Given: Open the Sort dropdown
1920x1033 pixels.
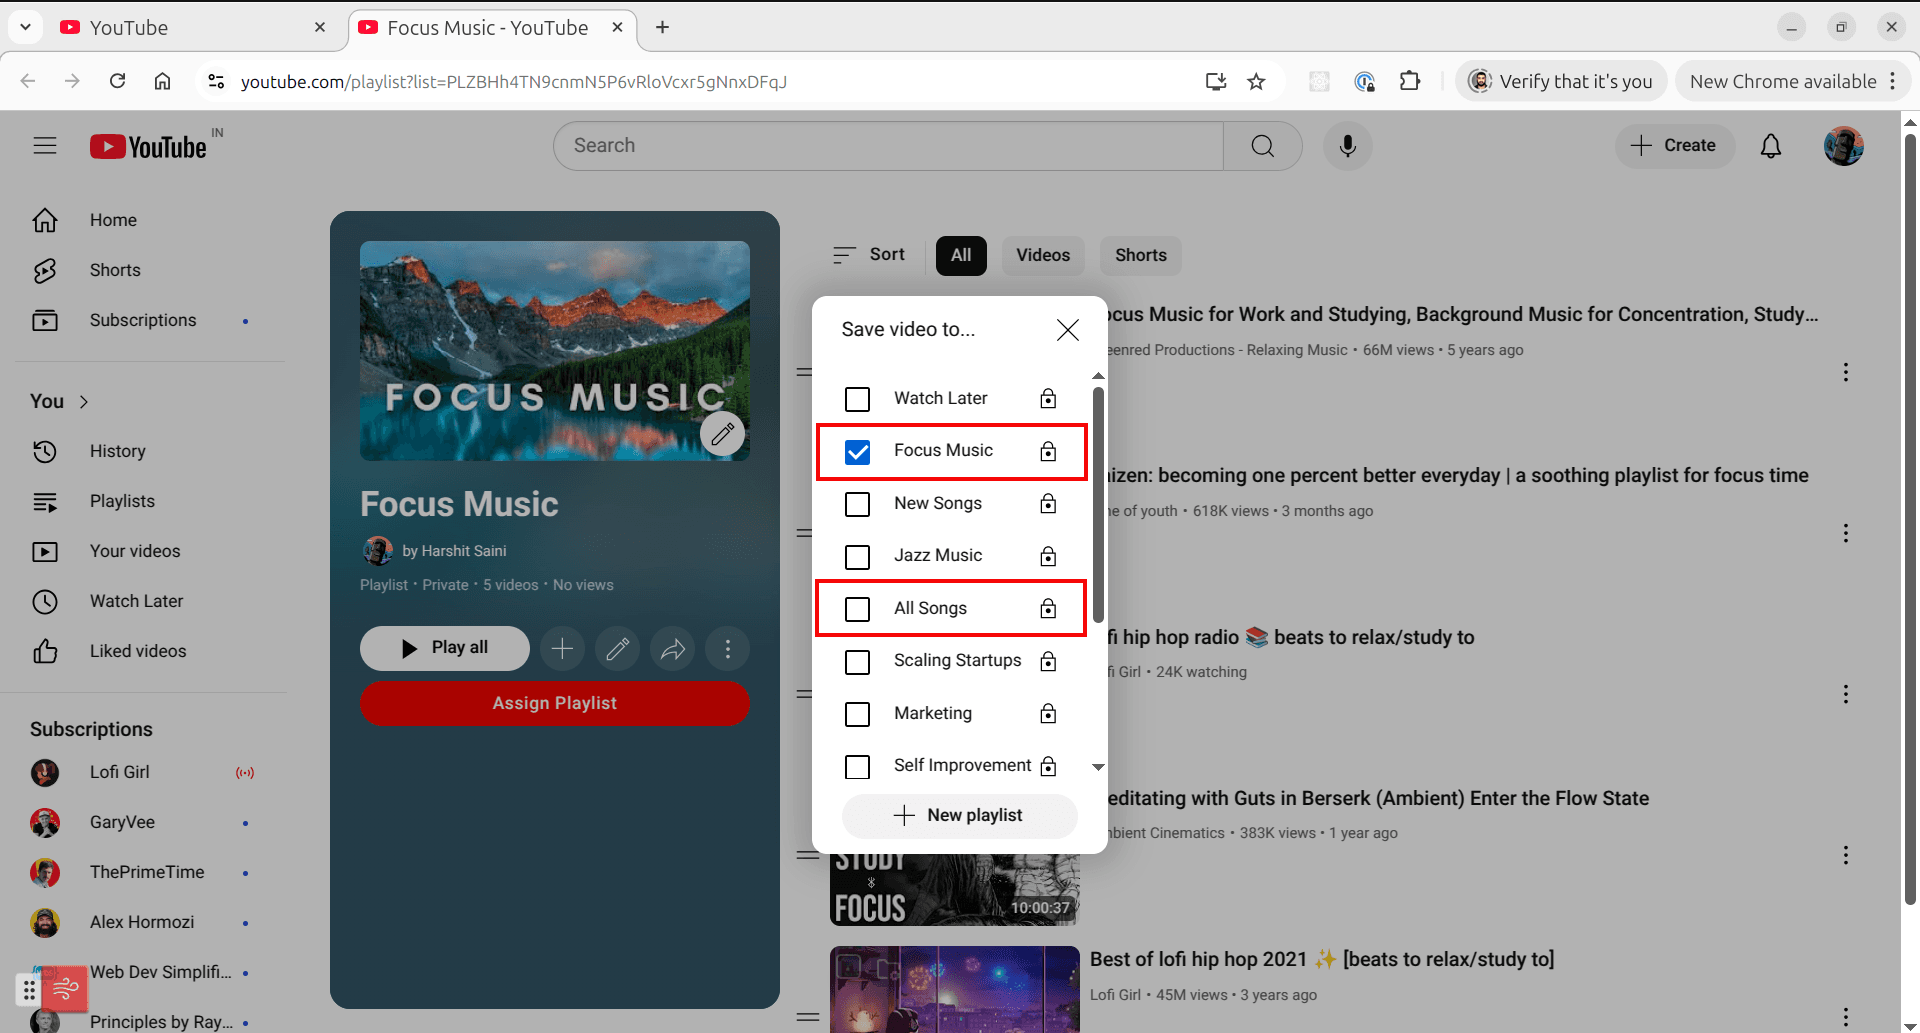Looking at the screenshot, I should (x=868, y=255).
